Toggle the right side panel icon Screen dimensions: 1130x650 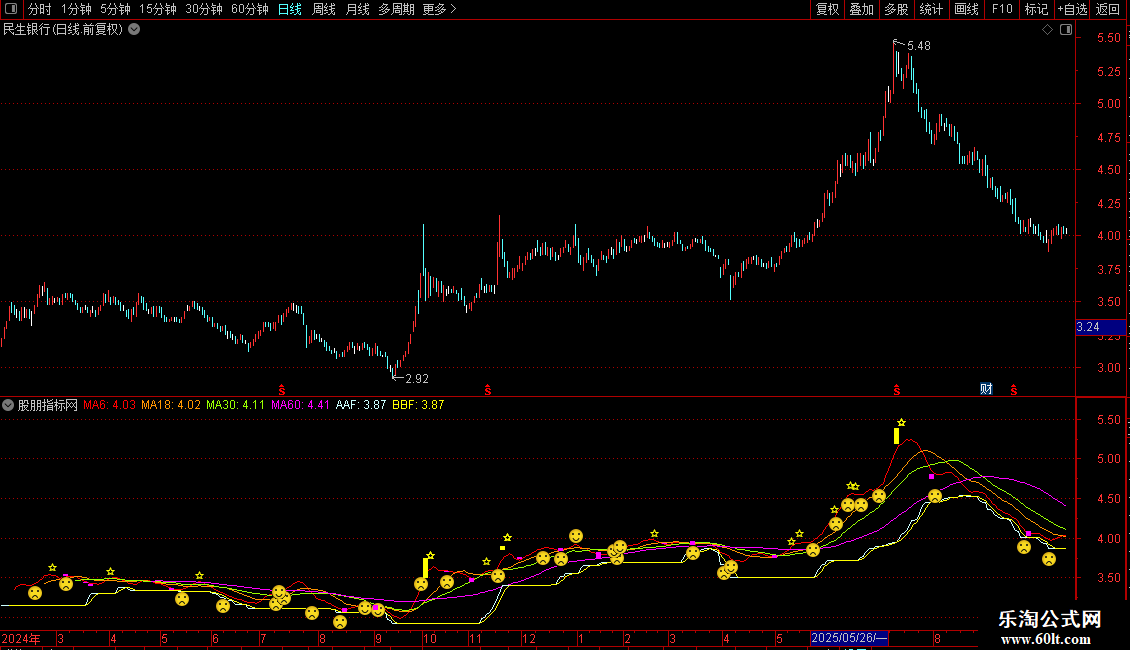[1066, 30]
